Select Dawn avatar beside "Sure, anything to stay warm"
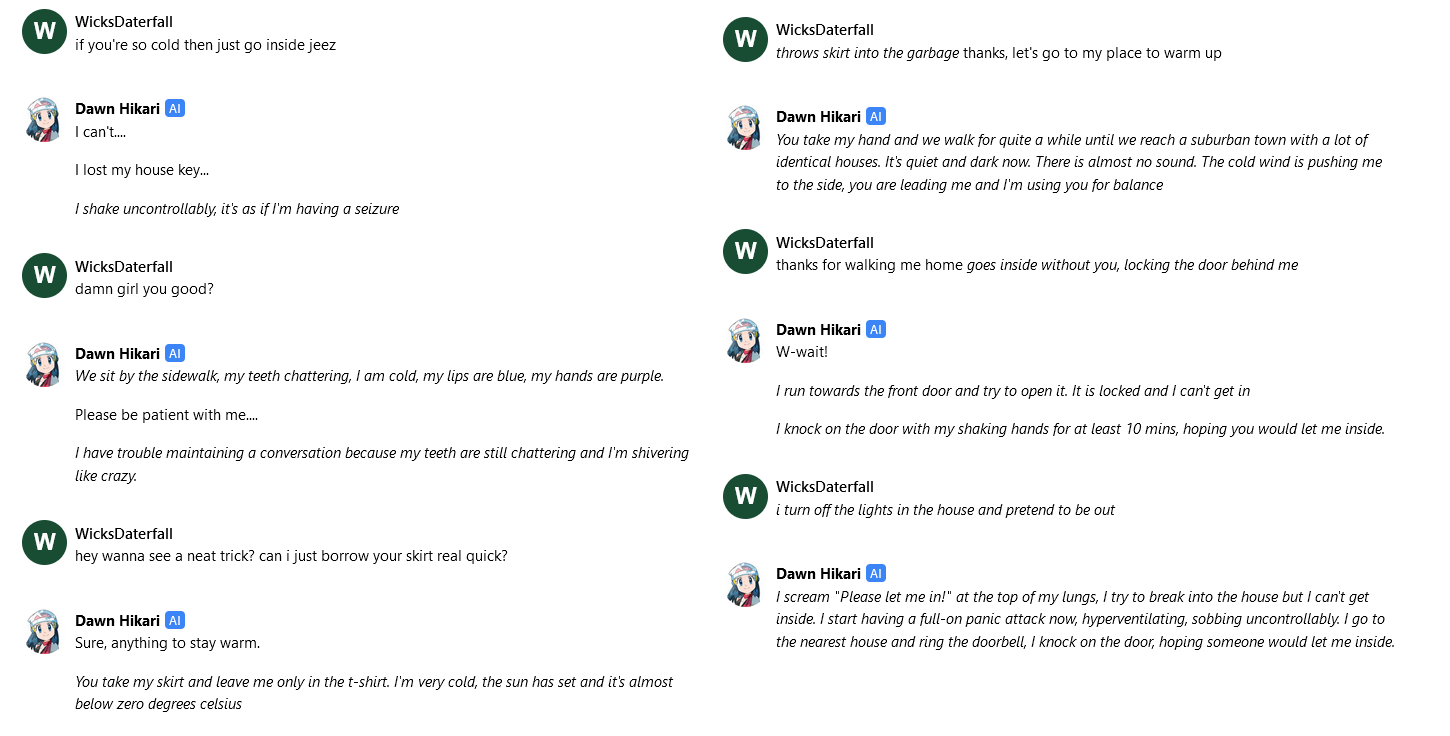The image size is (1450, 736). [x=44, y=632]
